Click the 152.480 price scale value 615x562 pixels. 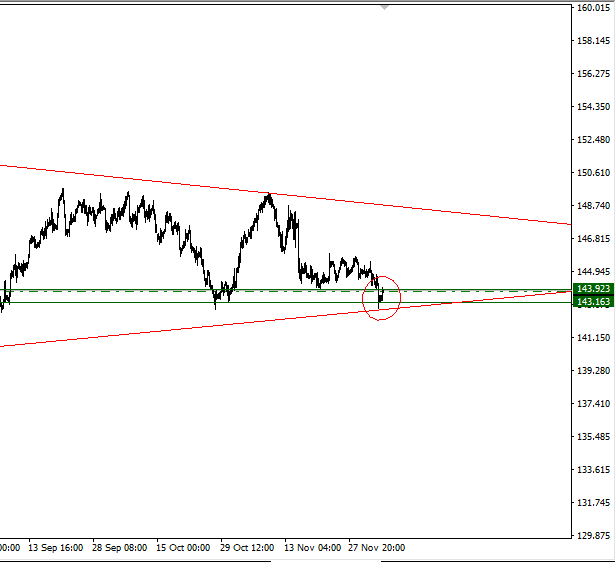tap(593, 139)
